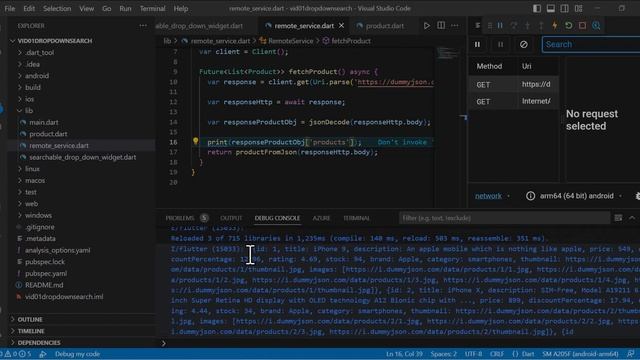This screenshot has height=360, width=640.
Task: Switch to product.dart tab
Action: pos(381,25)
